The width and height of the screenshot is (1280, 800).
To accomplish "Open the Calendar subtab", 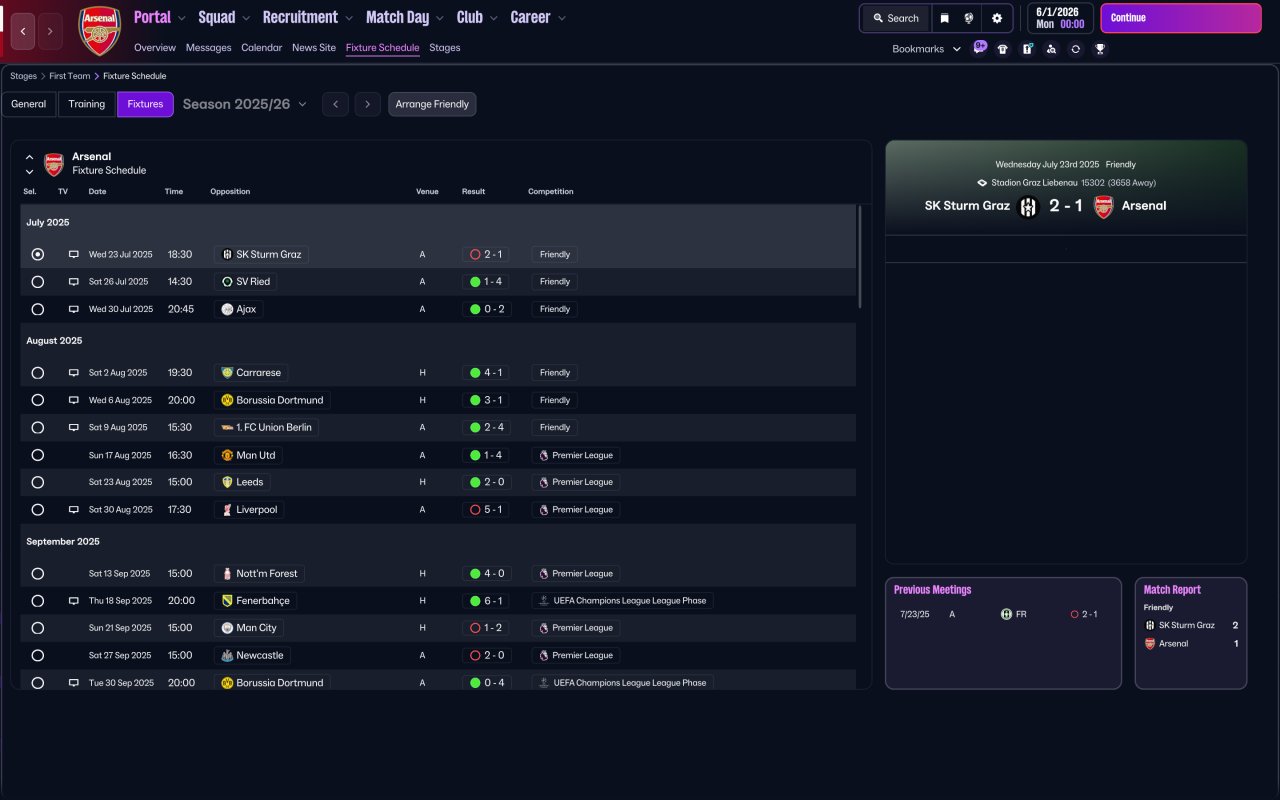I will pos(261,47).
